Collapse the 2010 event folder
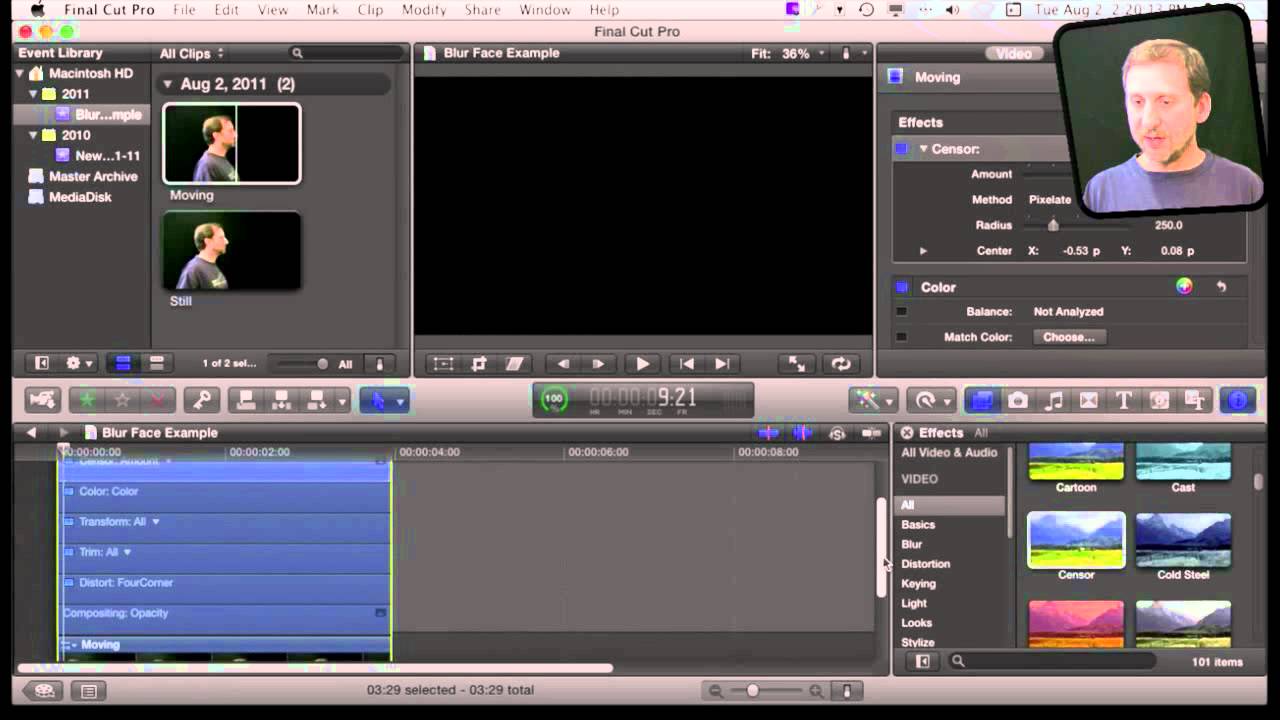Viewport: 1280px width, 720px height. (x=33, y=135)
